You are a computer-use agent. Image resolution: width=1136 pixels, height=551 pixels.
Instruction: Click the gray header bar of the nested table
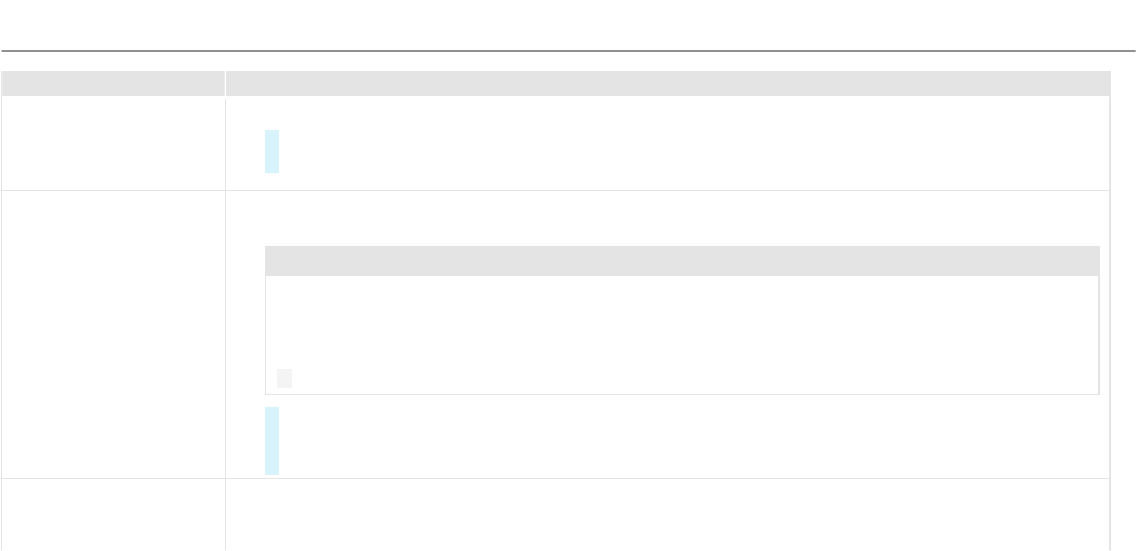coord(681,261)
